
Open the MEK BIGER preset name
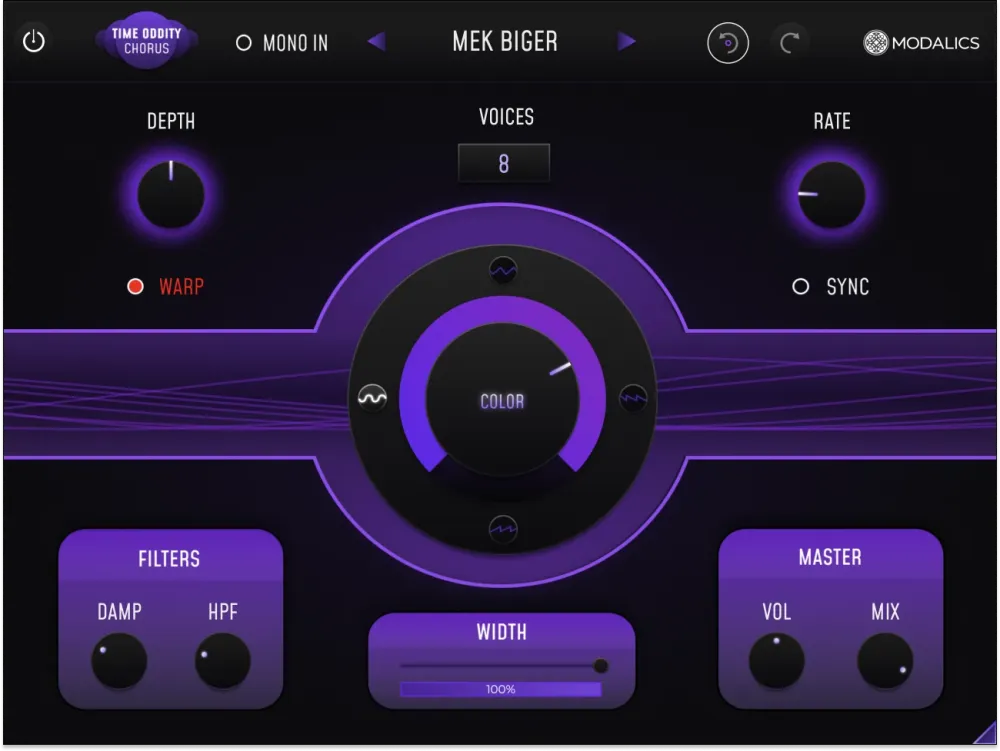504,41
